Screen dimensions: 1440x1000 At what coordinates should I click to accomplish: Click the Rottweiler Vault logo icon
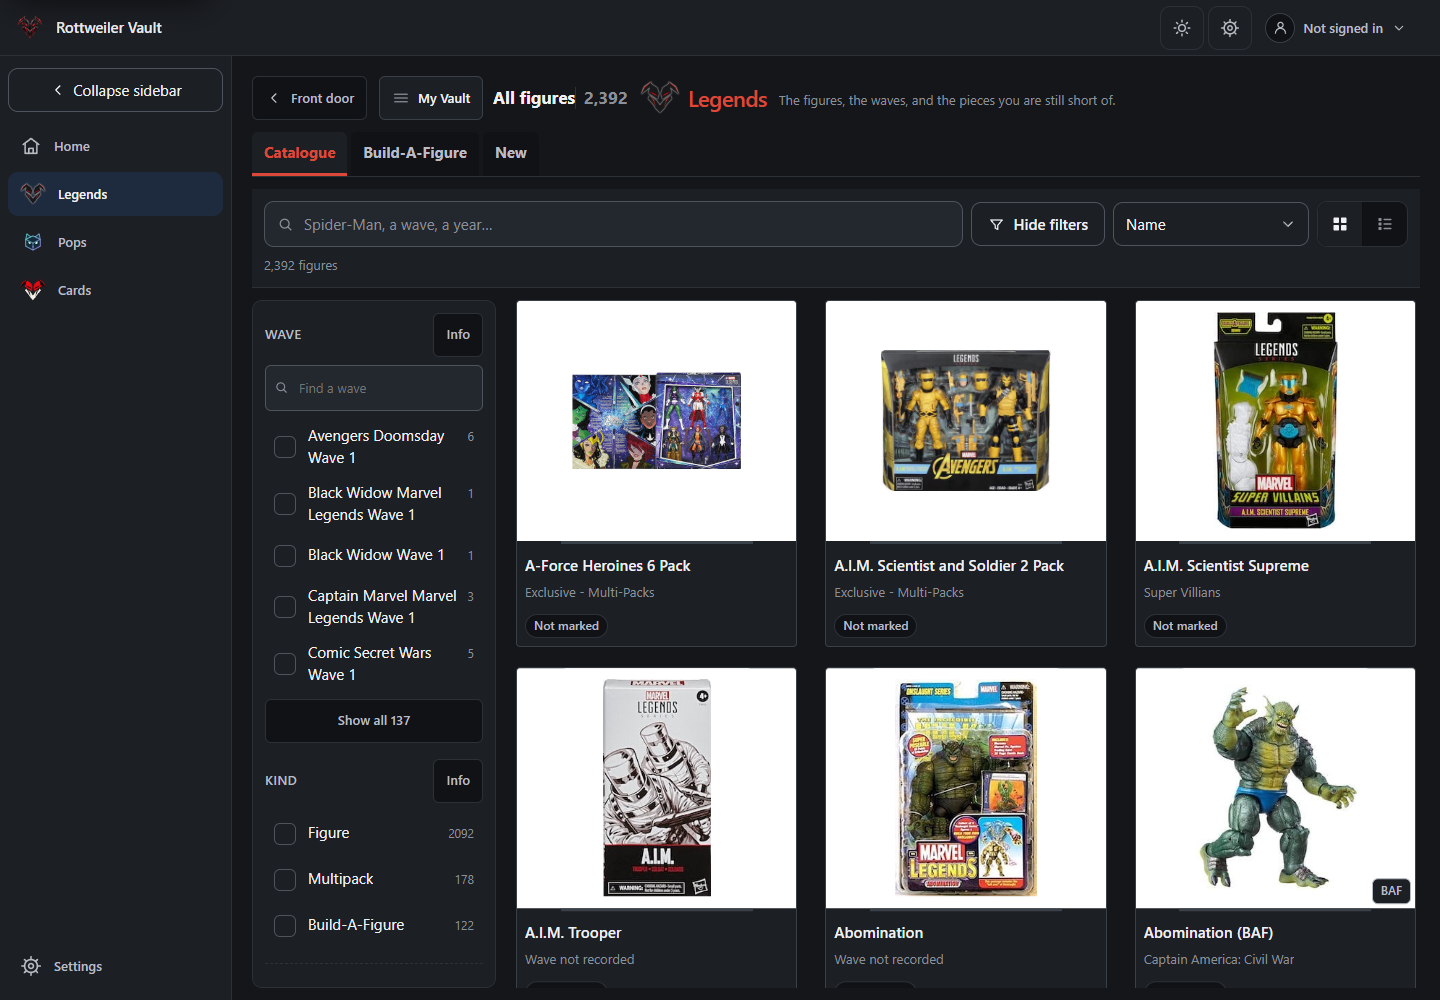30,27
